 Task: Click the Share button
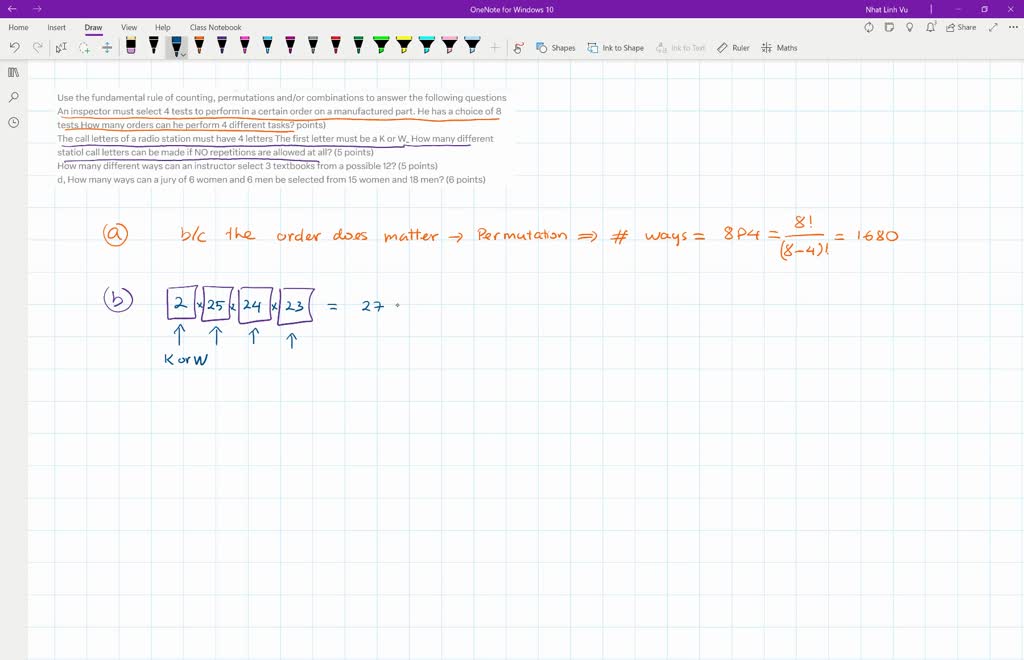961,27
